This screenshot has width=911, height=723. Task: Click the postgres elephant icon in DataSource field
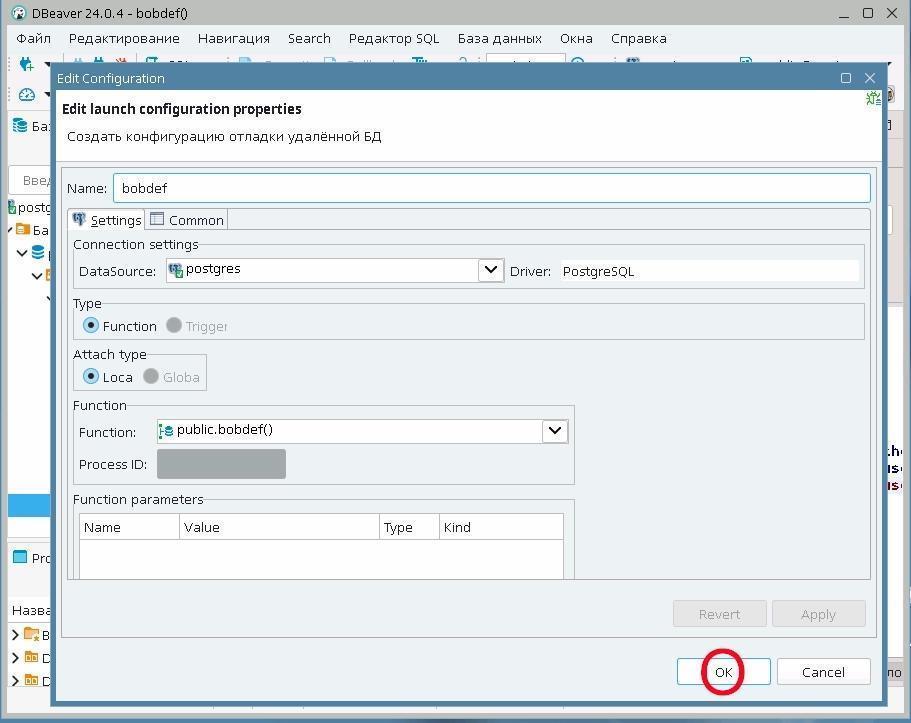[x=176, y=270]
